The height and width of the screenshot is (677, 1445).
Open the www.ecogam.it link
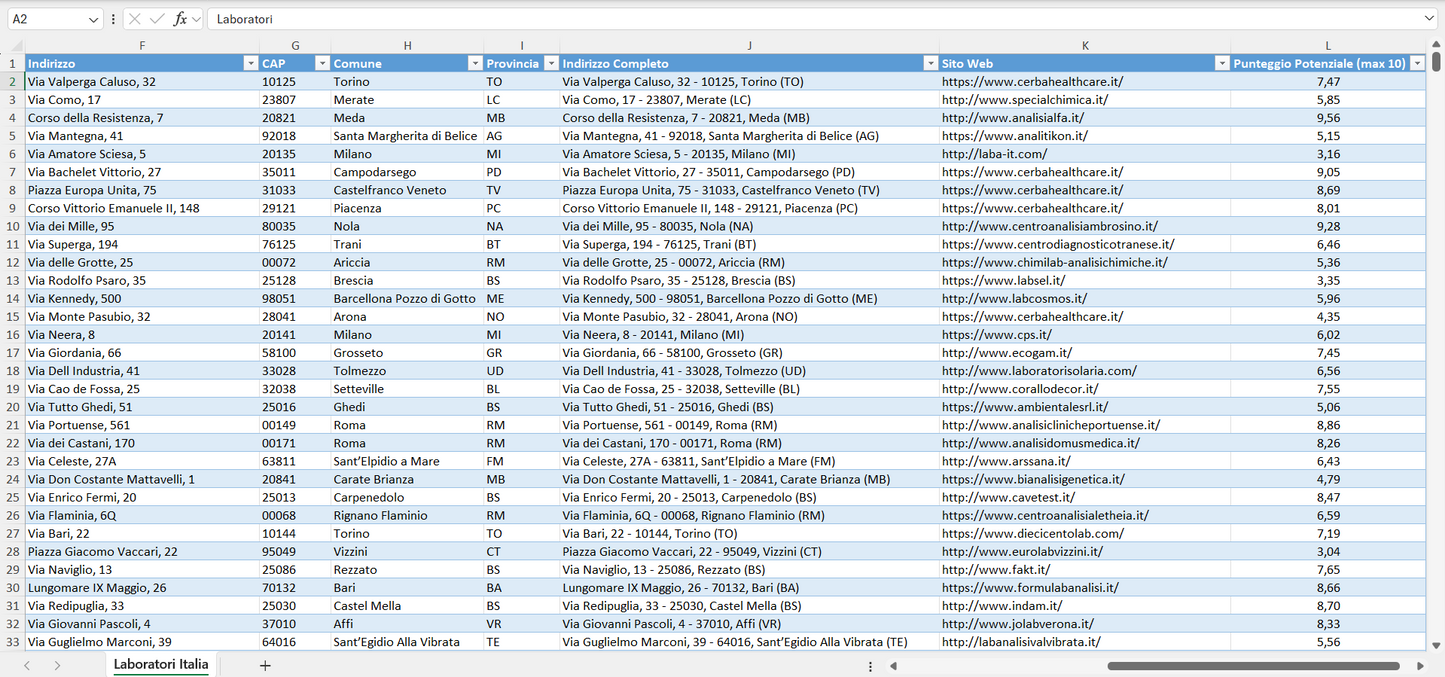pos(1006,352)
